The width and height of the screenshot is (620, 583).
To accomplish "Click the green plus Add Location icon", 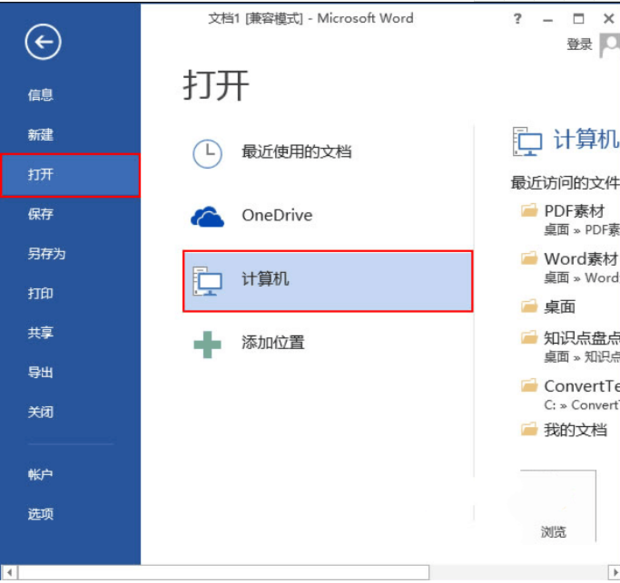I will pyautogui.click(x=207, y=344).
